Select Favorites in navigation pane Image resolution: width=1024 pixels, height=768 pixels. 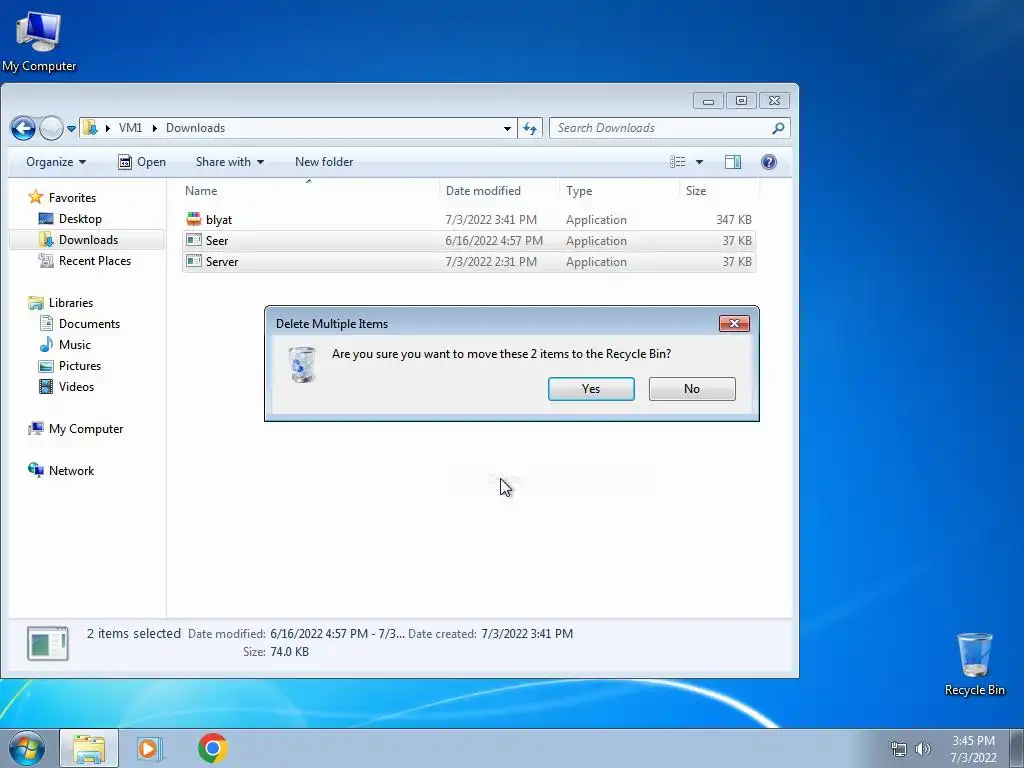pos(72,198)
